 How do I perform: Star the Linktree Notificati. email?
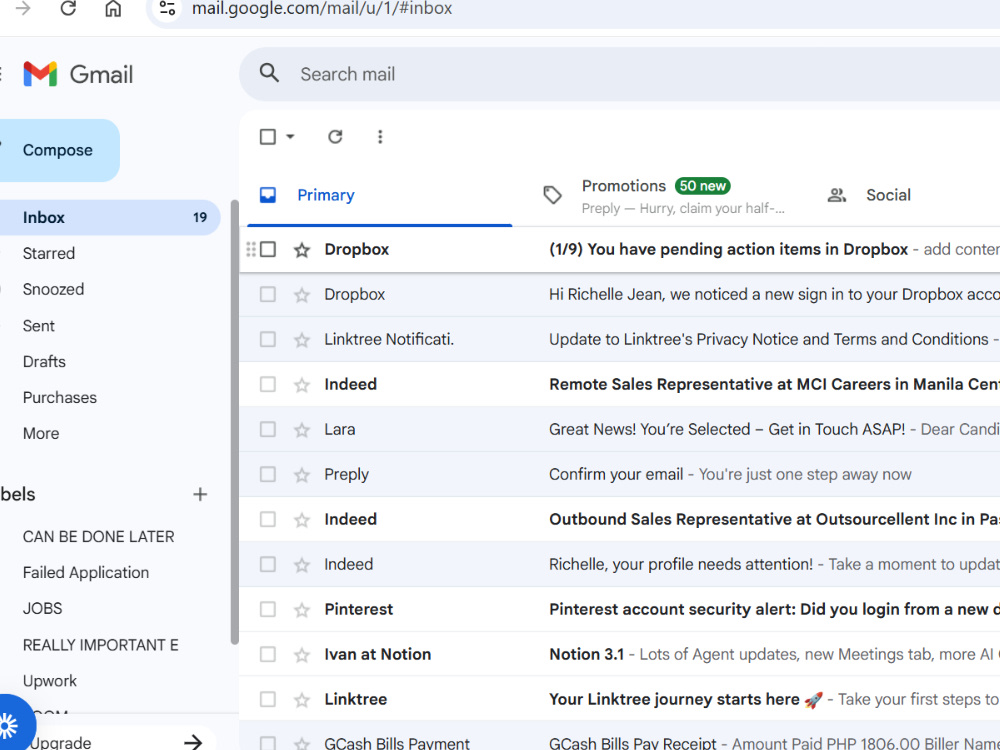pyautogui.click(x=302, y=340)
